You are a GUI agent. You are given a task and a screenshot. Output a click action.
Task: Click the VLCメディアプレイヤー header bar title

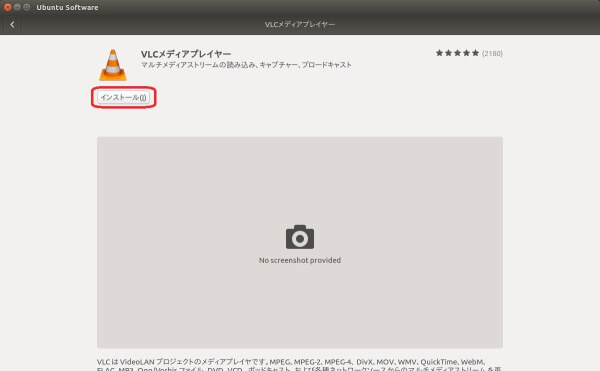(300, 24)
